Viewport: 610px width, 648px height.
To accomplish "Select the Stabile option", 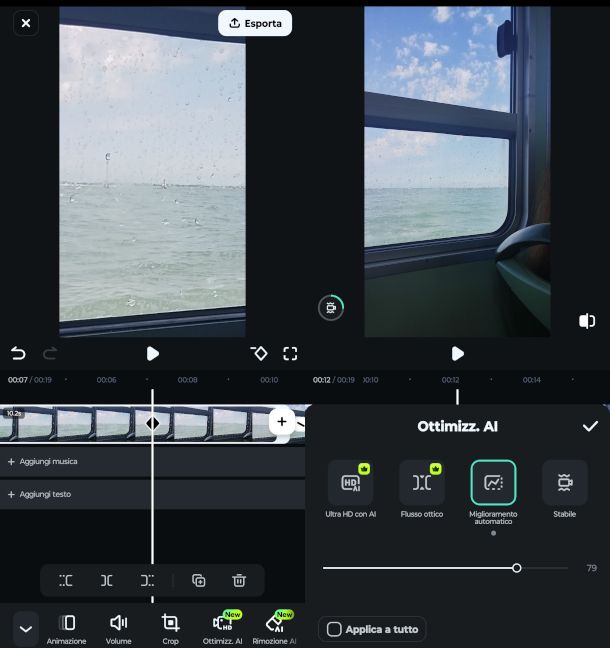I will point(565,490).
